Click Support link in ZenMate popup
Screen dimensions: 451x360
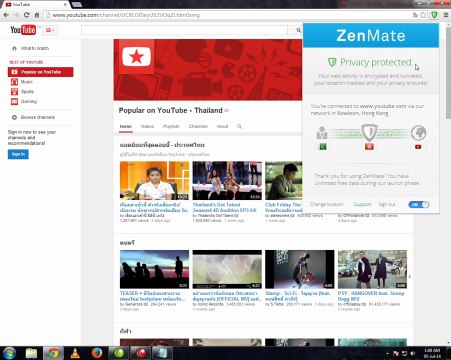(362, 204)
